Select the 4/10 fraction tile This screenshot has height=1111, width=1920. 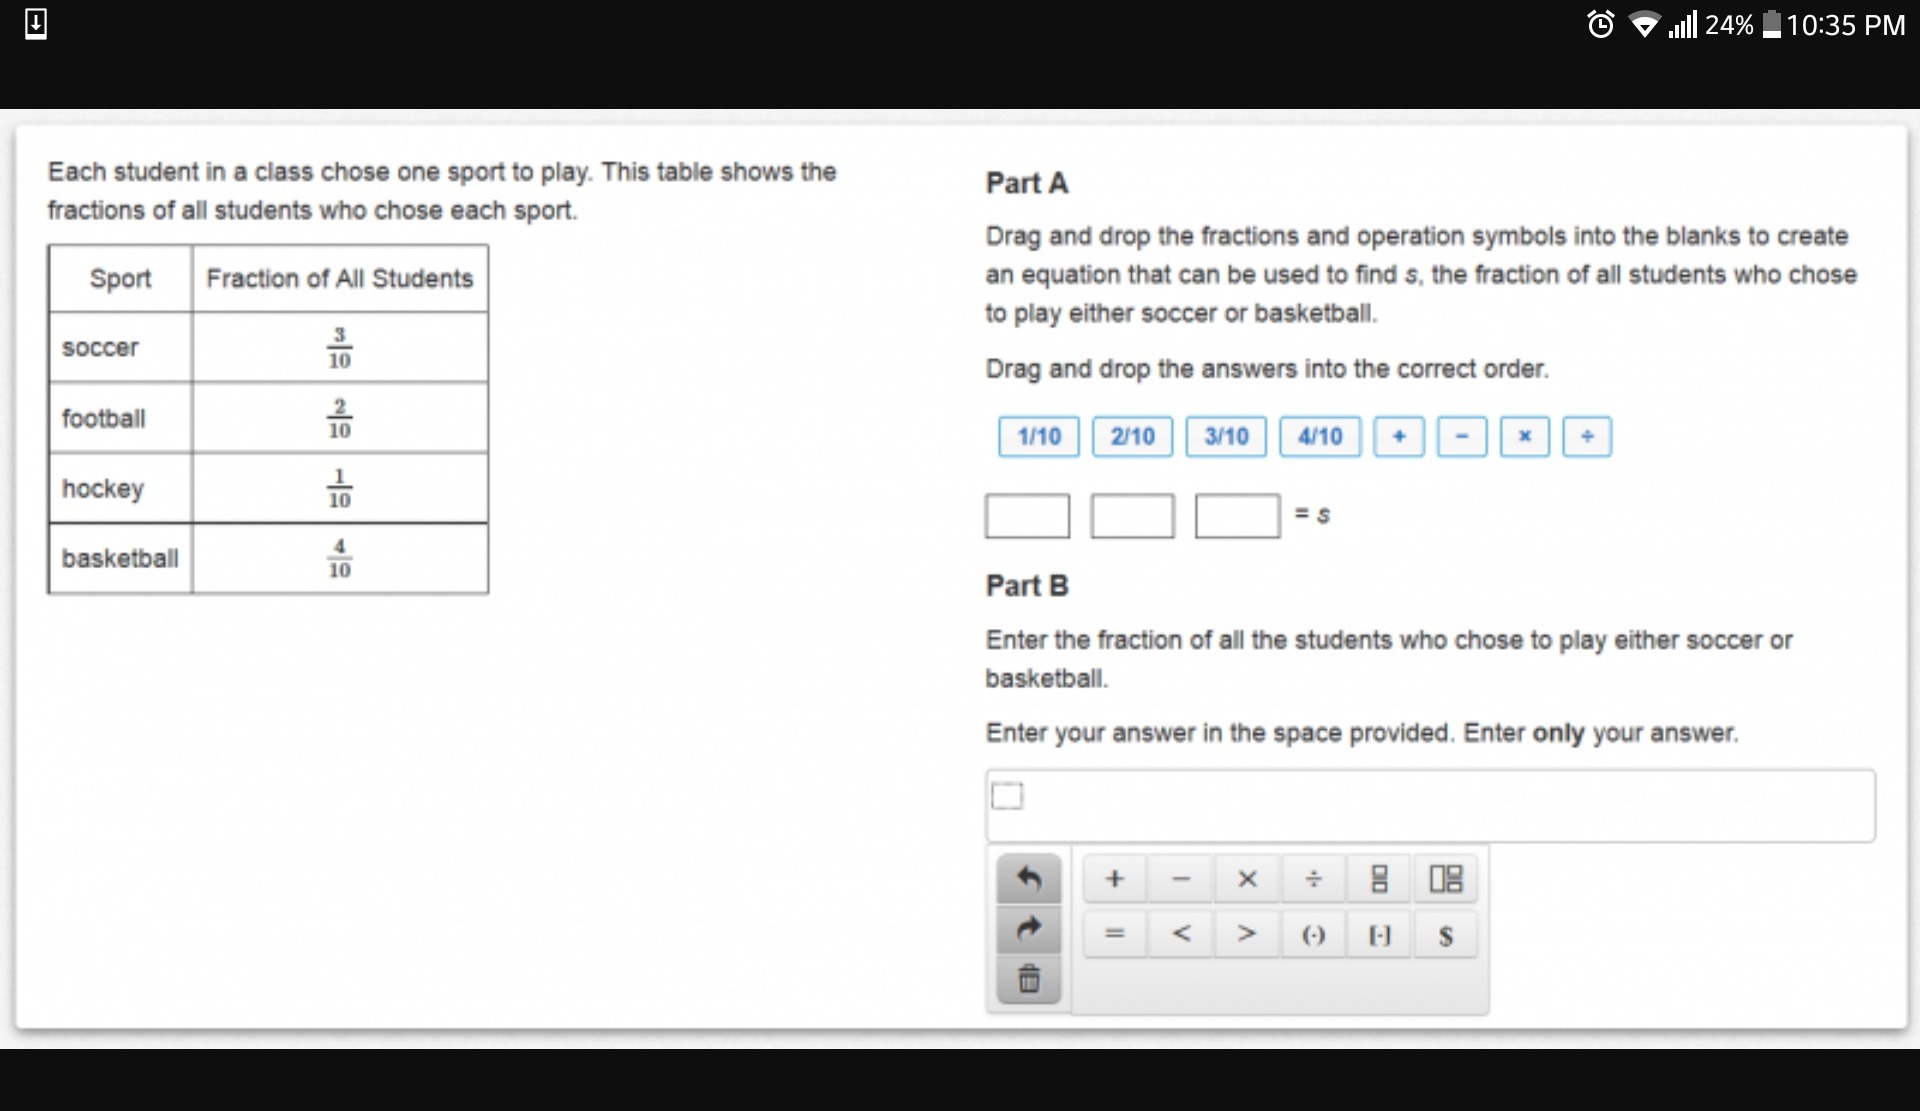pos(1320,437)
